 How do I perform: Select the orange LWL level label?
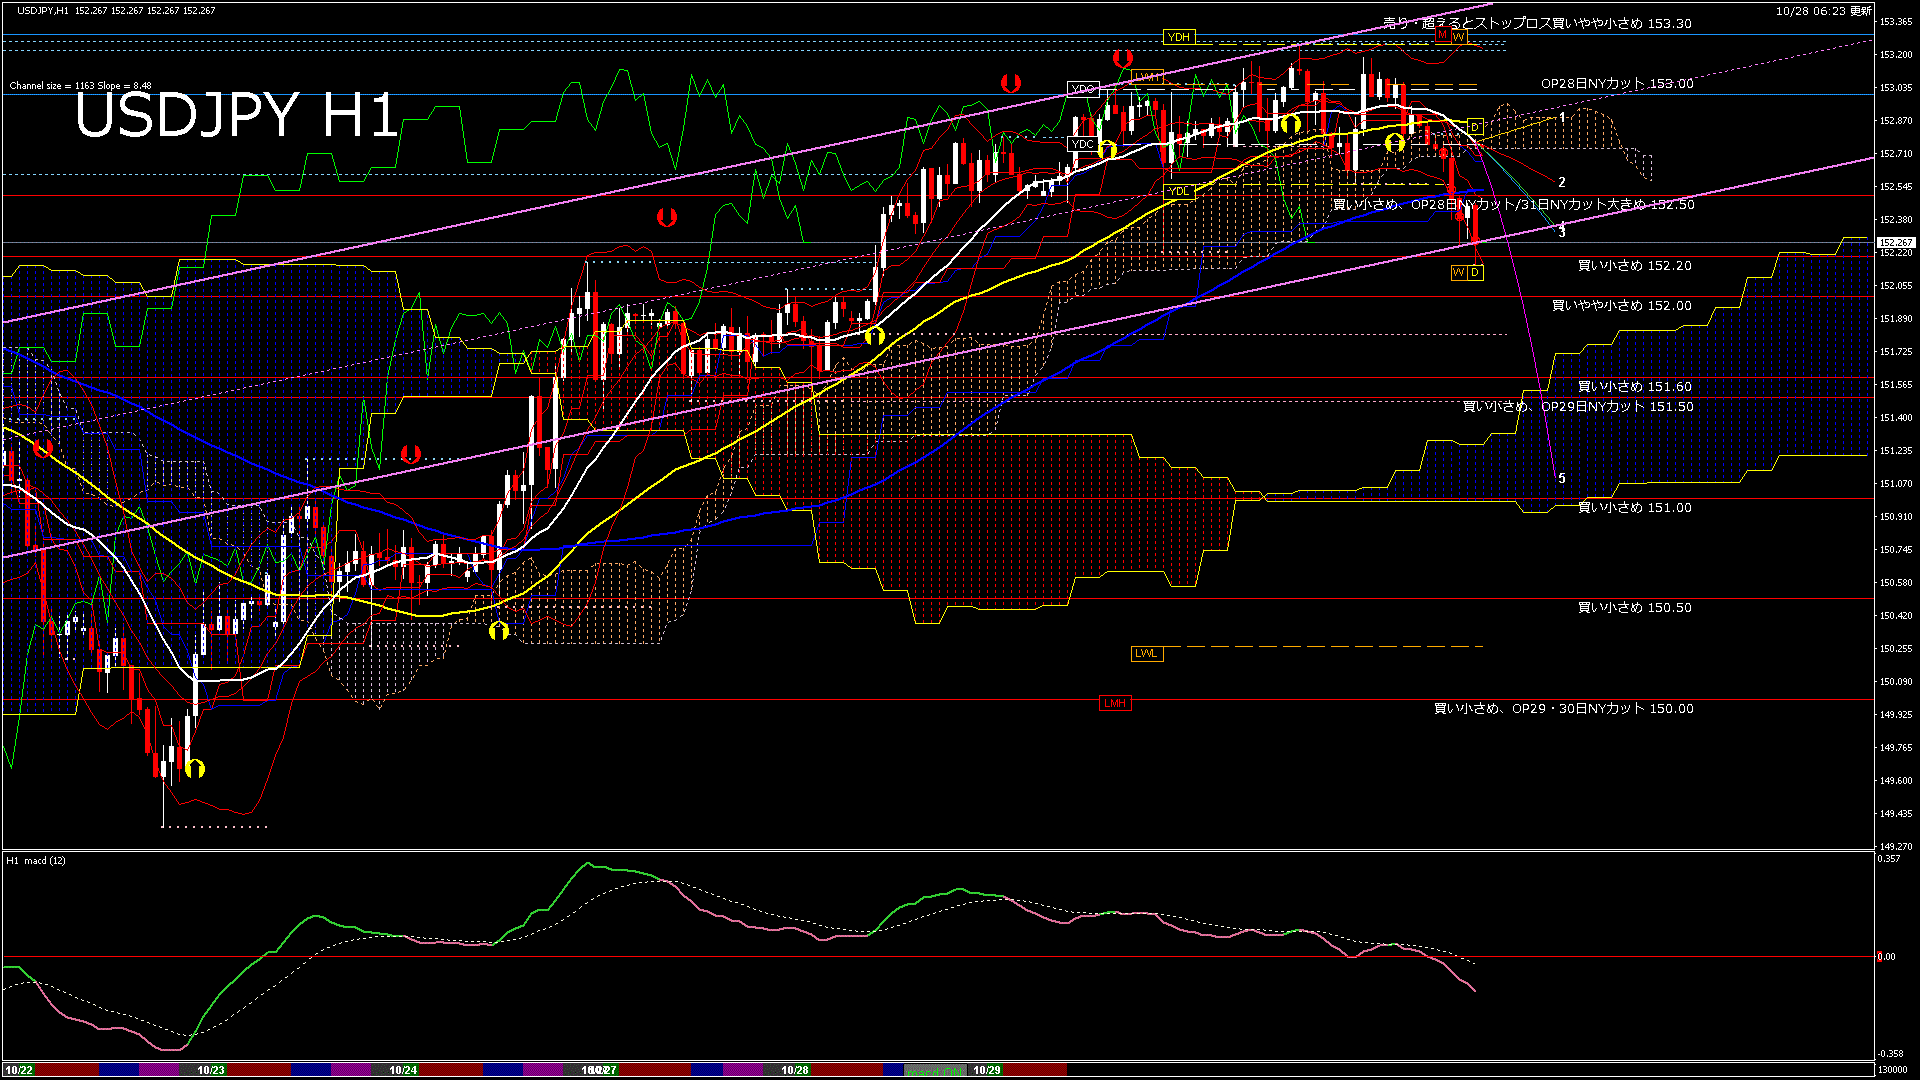pos(1146,653)
